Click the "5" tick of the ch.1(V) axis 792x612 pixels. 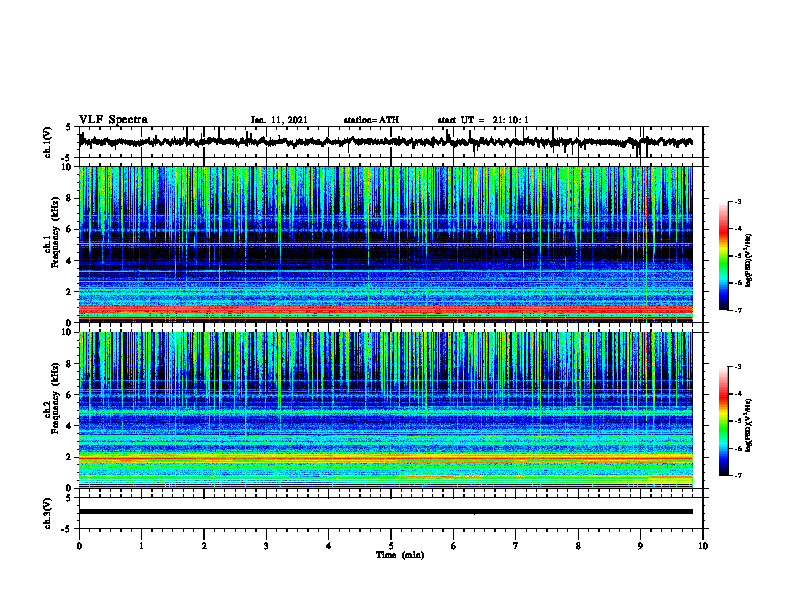click(68, 128)
